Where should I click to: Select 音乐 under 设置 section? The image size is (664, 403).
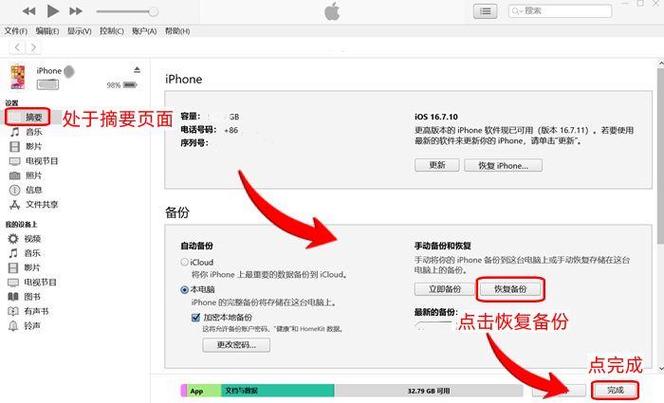point(26,132)
